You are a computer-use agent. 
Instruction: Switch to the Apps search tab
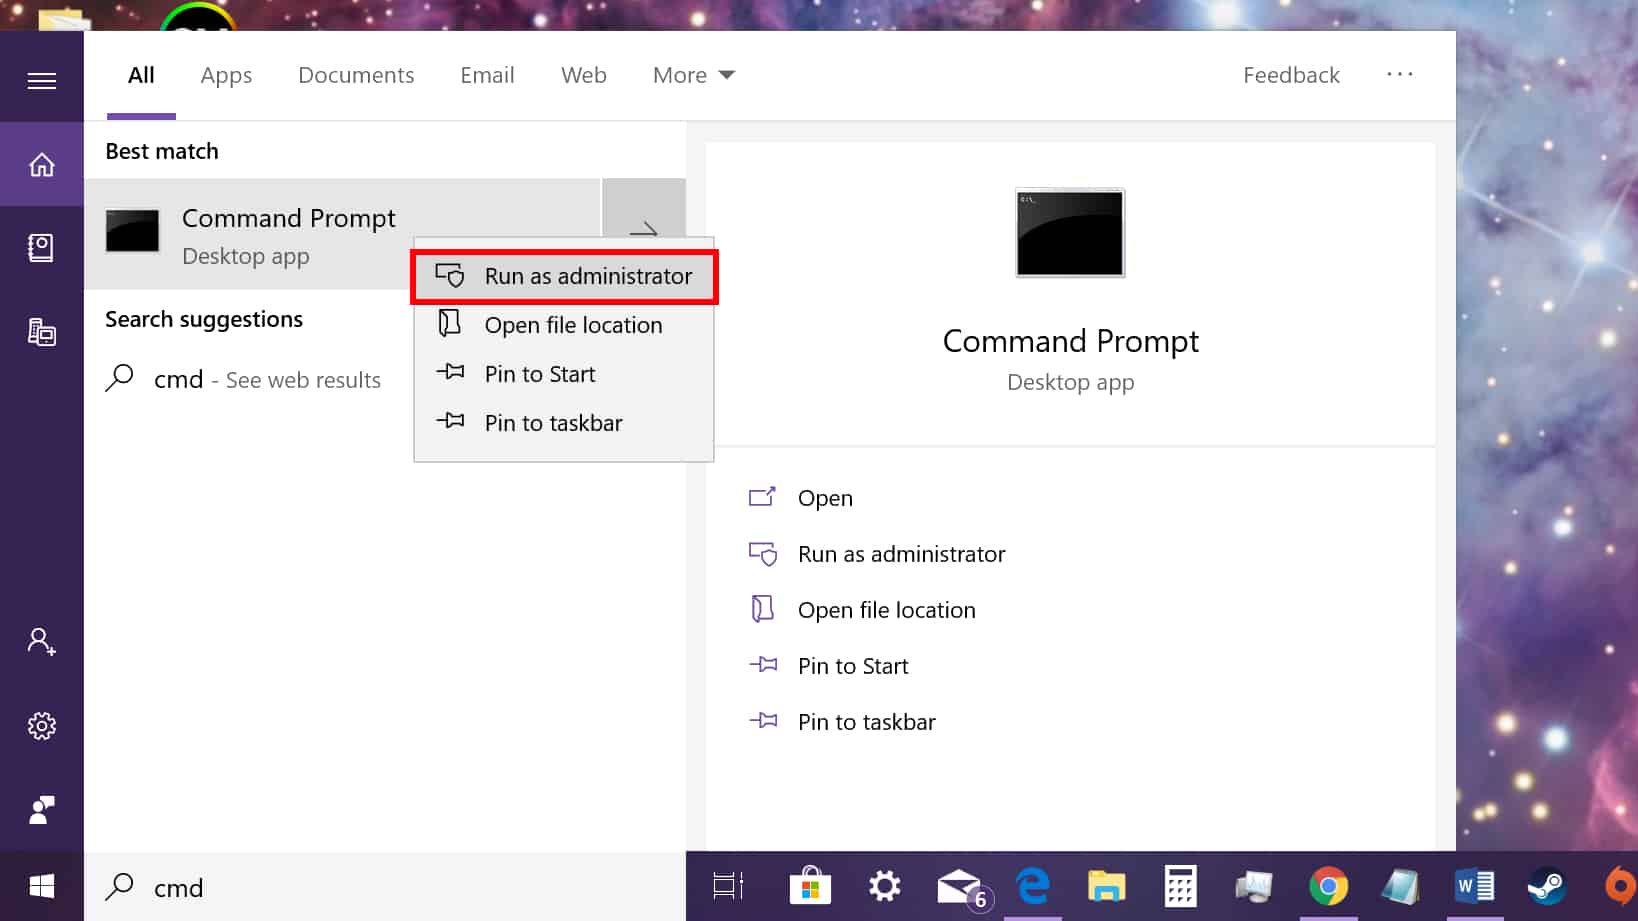(x=226, y=75)
